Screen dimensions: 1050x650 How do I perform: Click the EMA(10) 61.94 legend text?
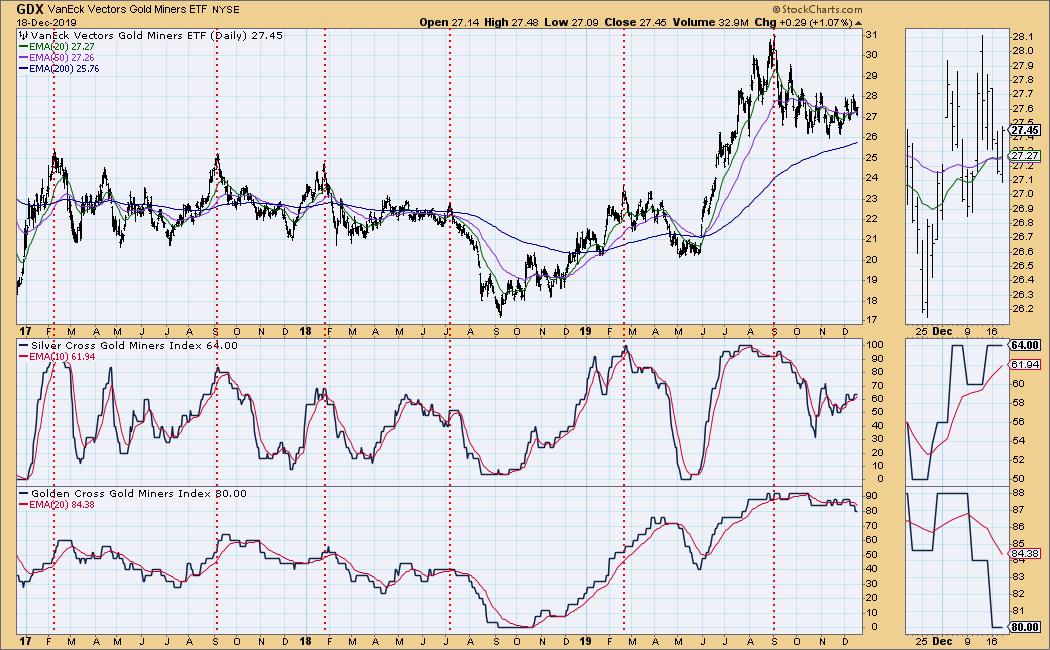(x=62, y=357)
